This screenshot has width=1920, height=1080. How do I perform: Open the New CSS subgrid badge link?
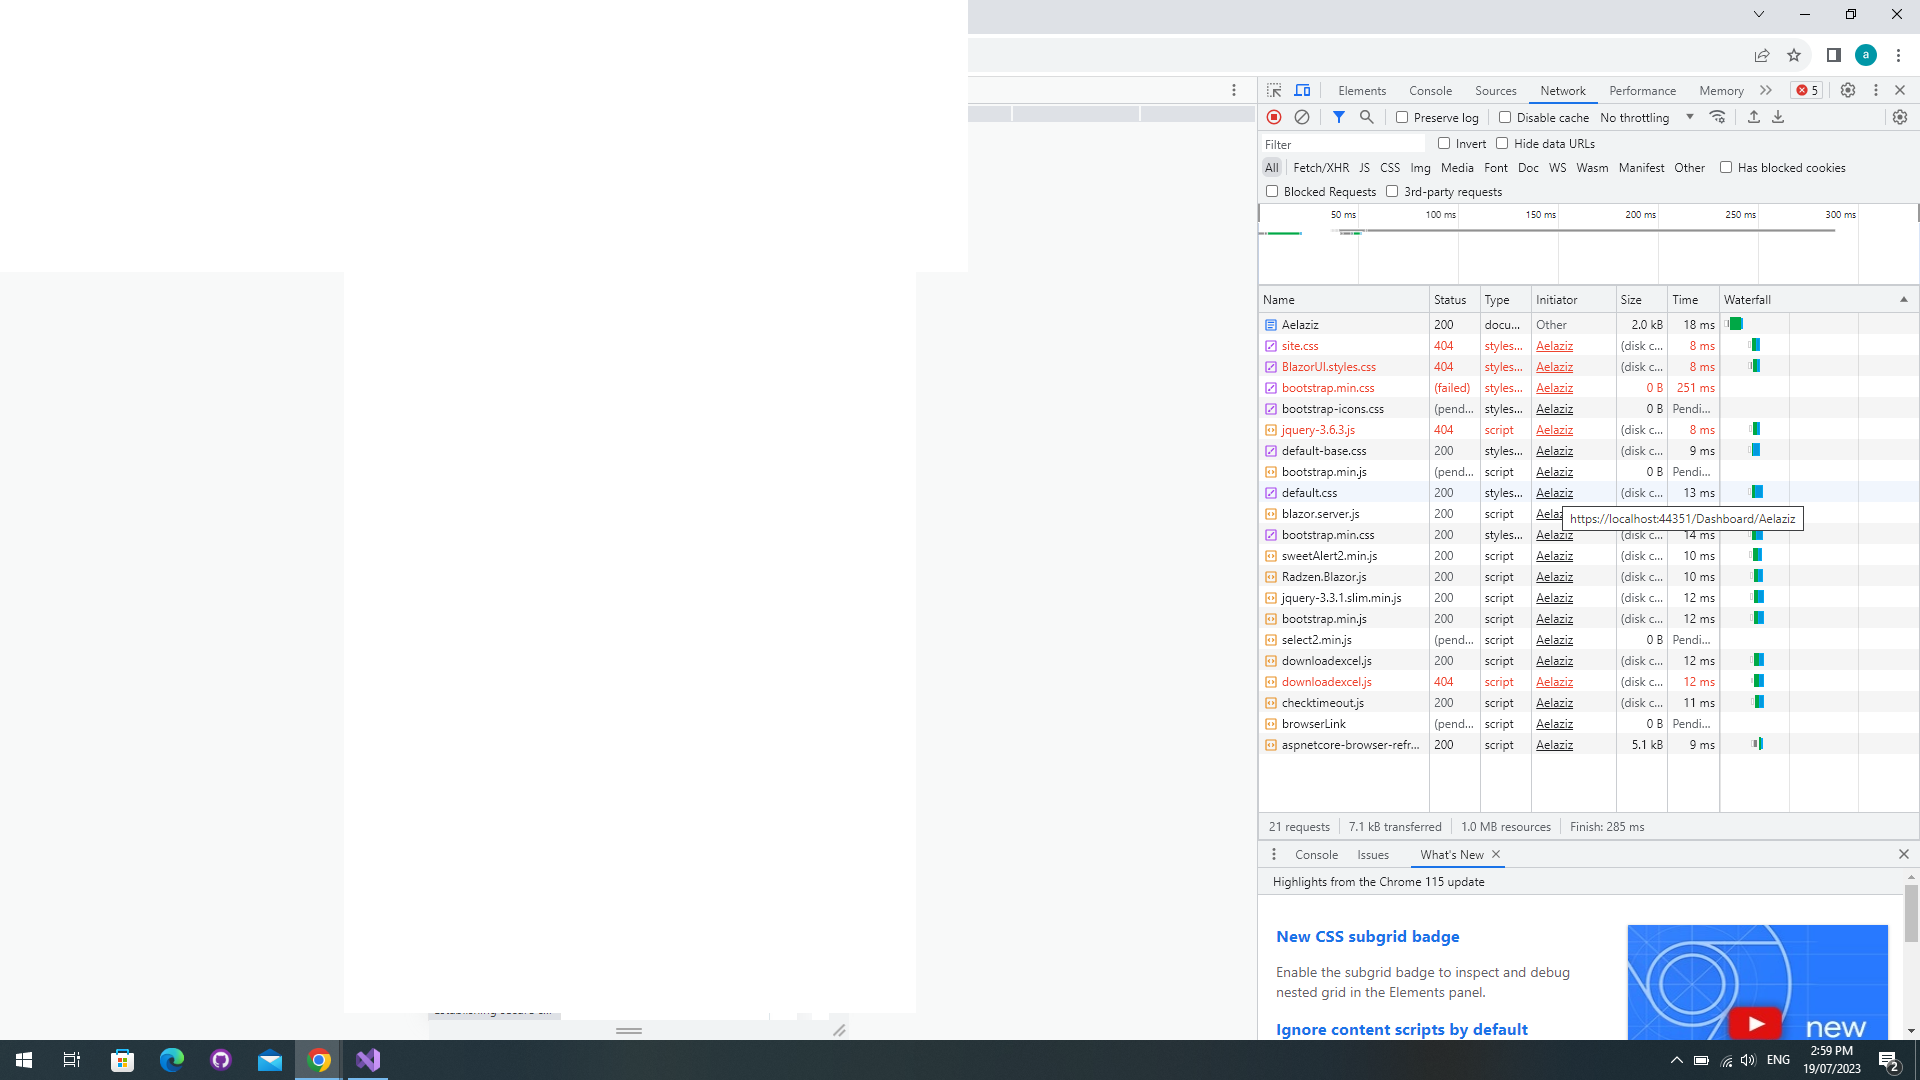coord(1367,936)
